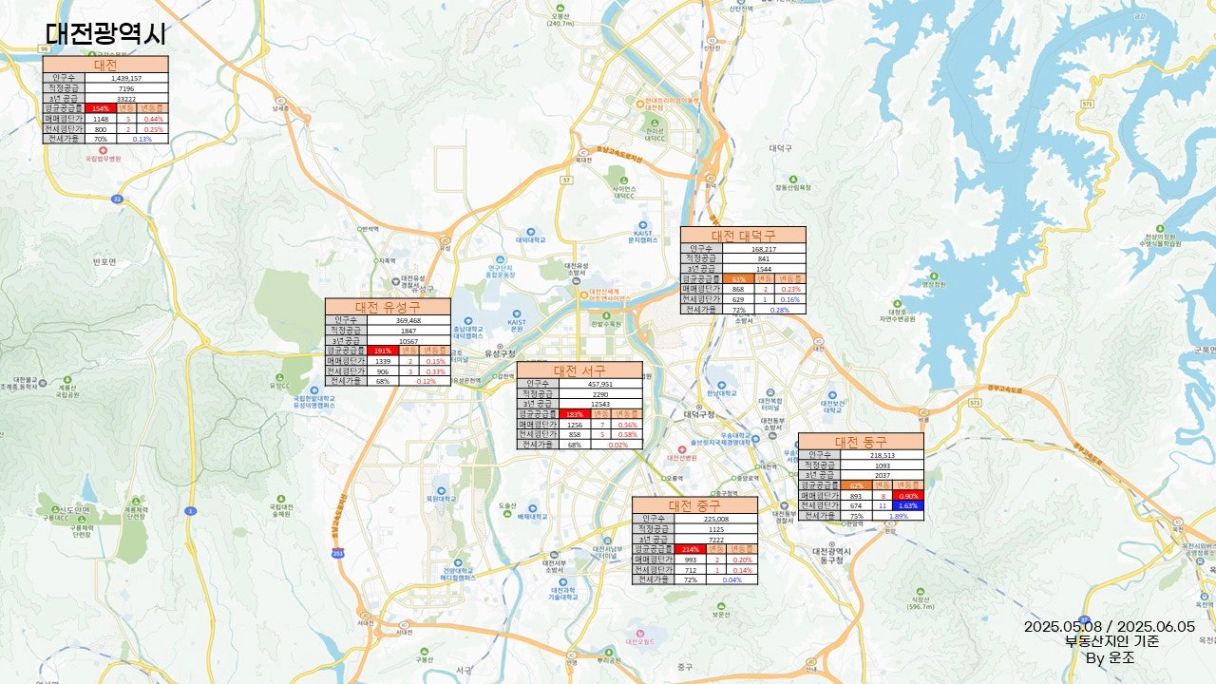This screenshot has width=1216, height=684.
Task: Click the 대전광역시 map title
Action: [x=105, y=33]
